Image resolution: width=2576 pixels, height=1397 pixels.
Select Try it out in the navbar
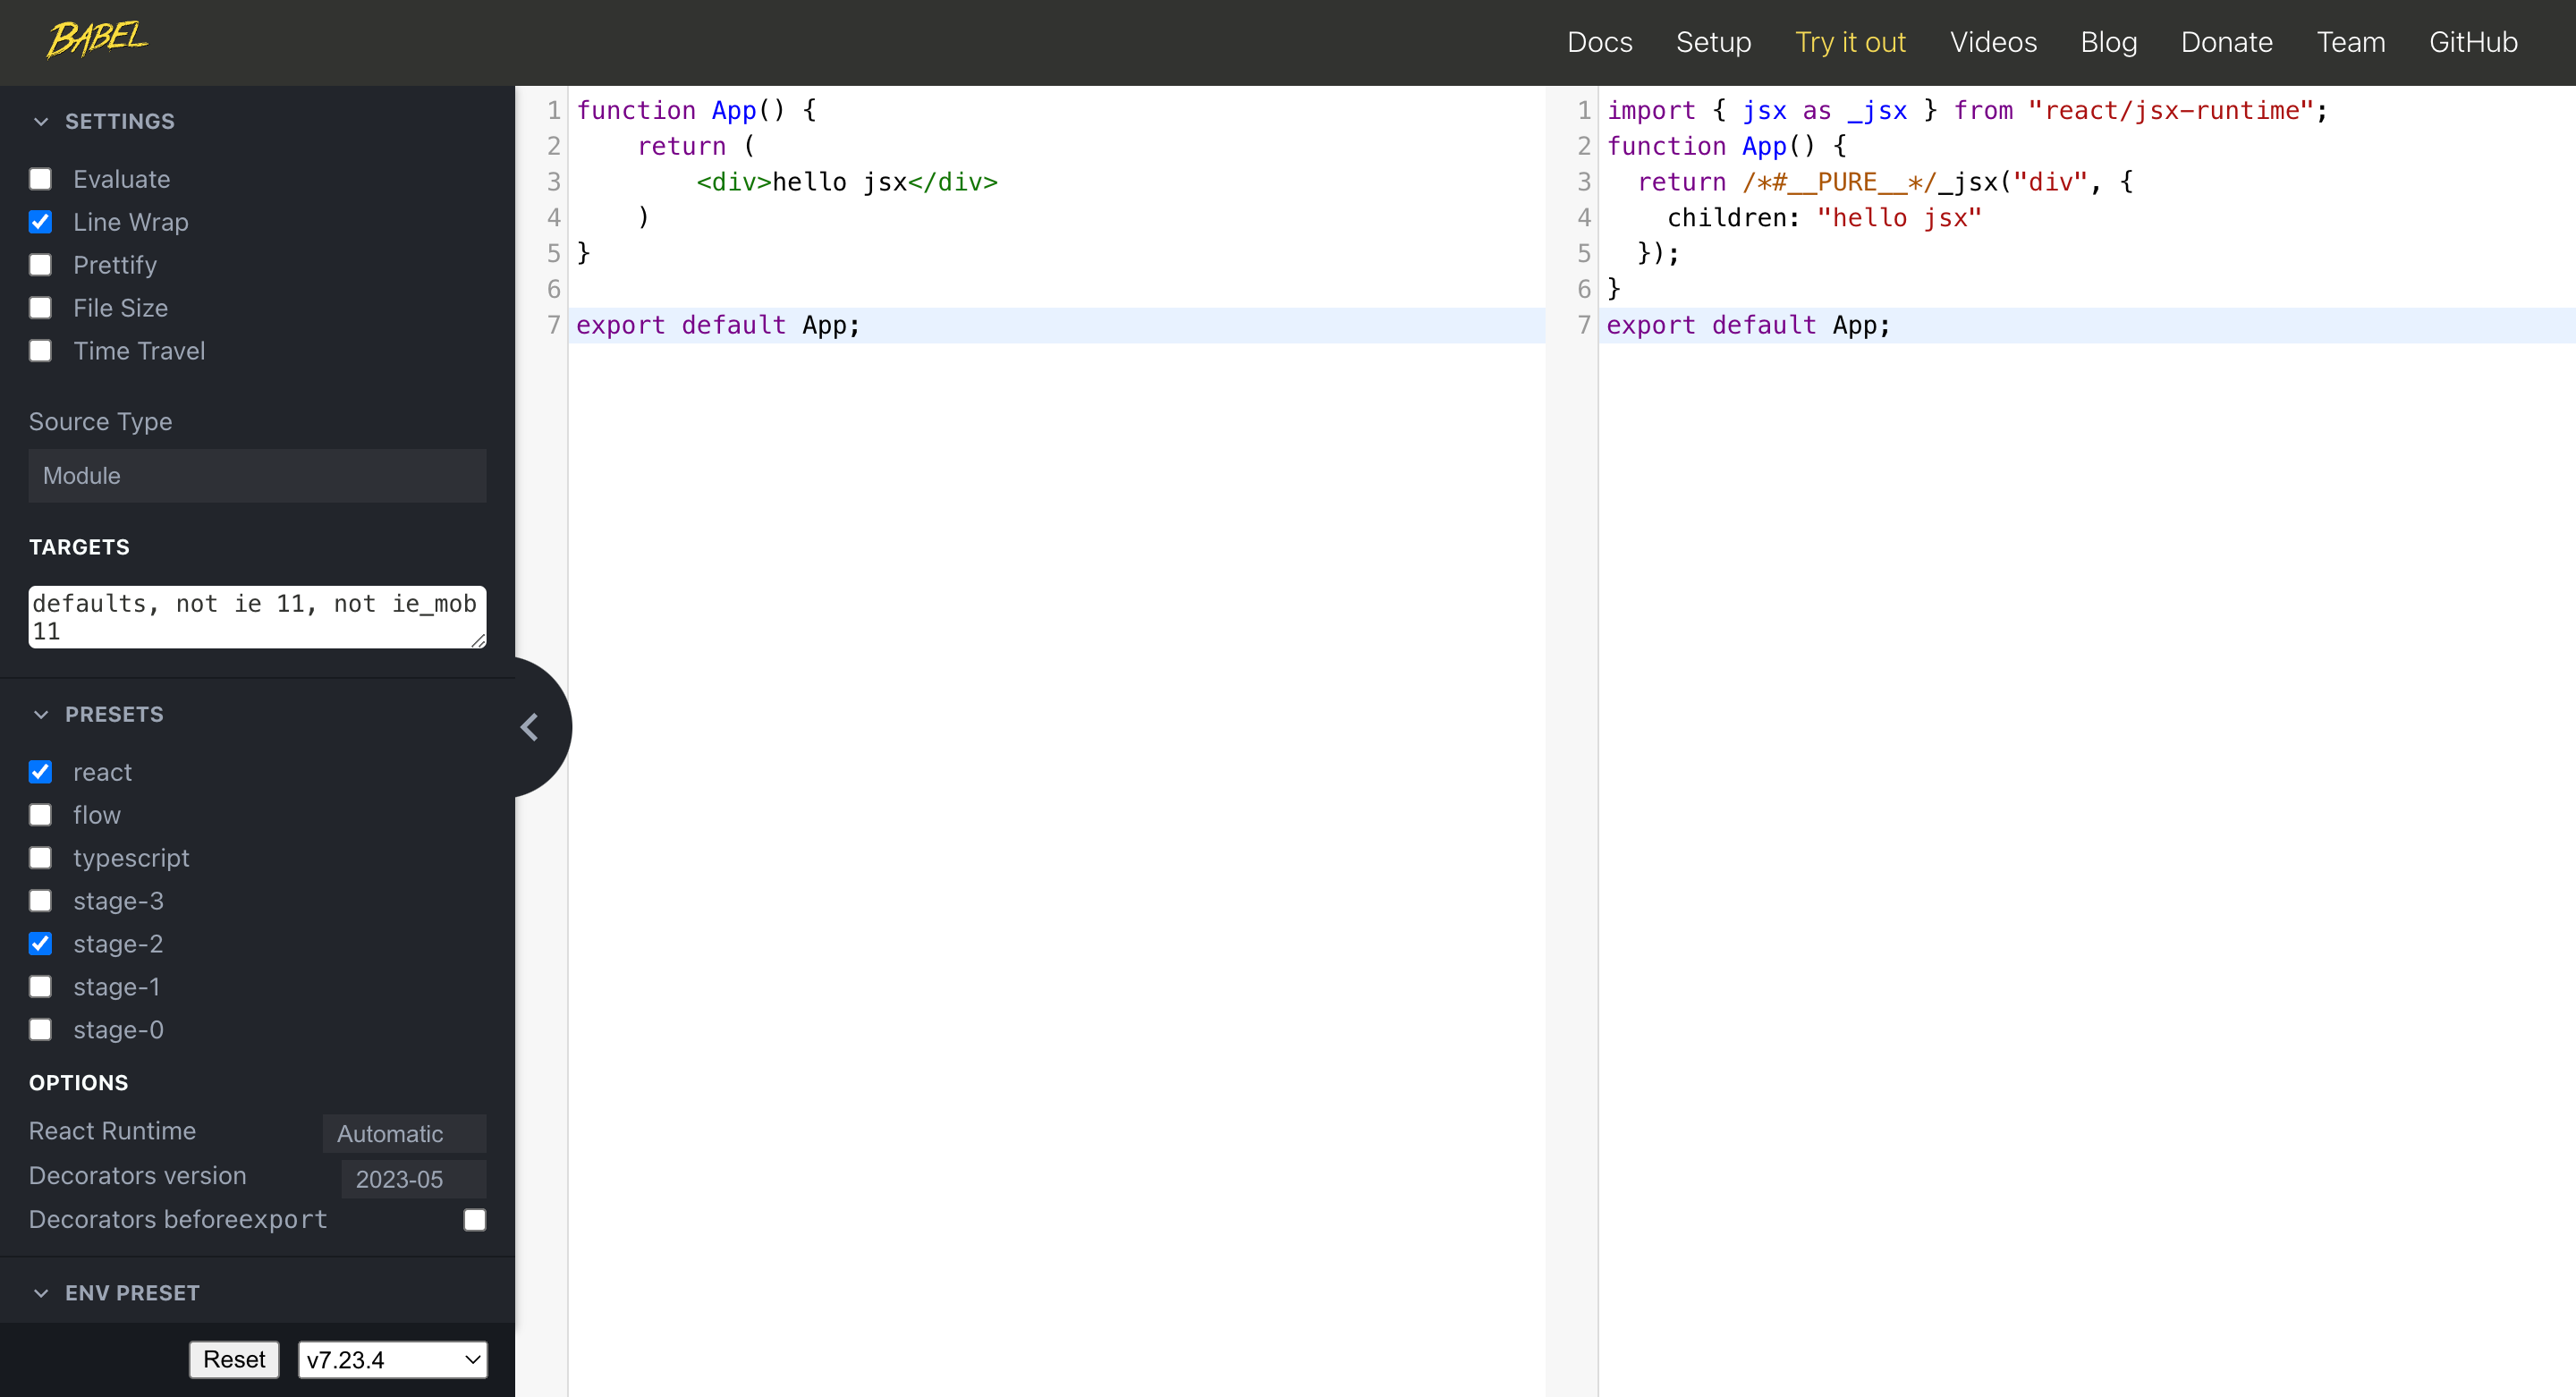(x=1850, y=42)
